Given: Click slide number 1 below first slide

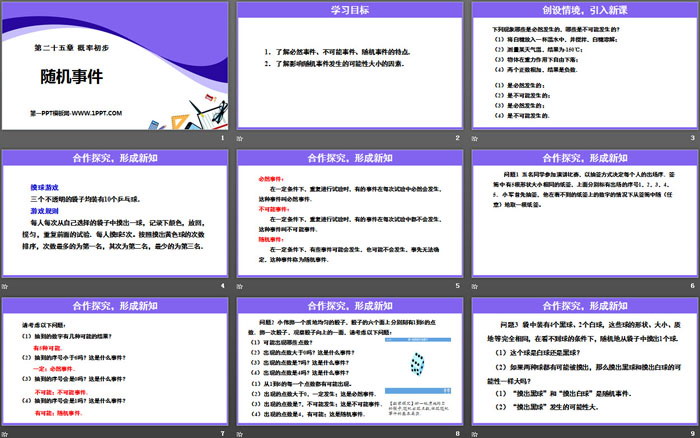Looking at the screenshot, I should 222,138.
